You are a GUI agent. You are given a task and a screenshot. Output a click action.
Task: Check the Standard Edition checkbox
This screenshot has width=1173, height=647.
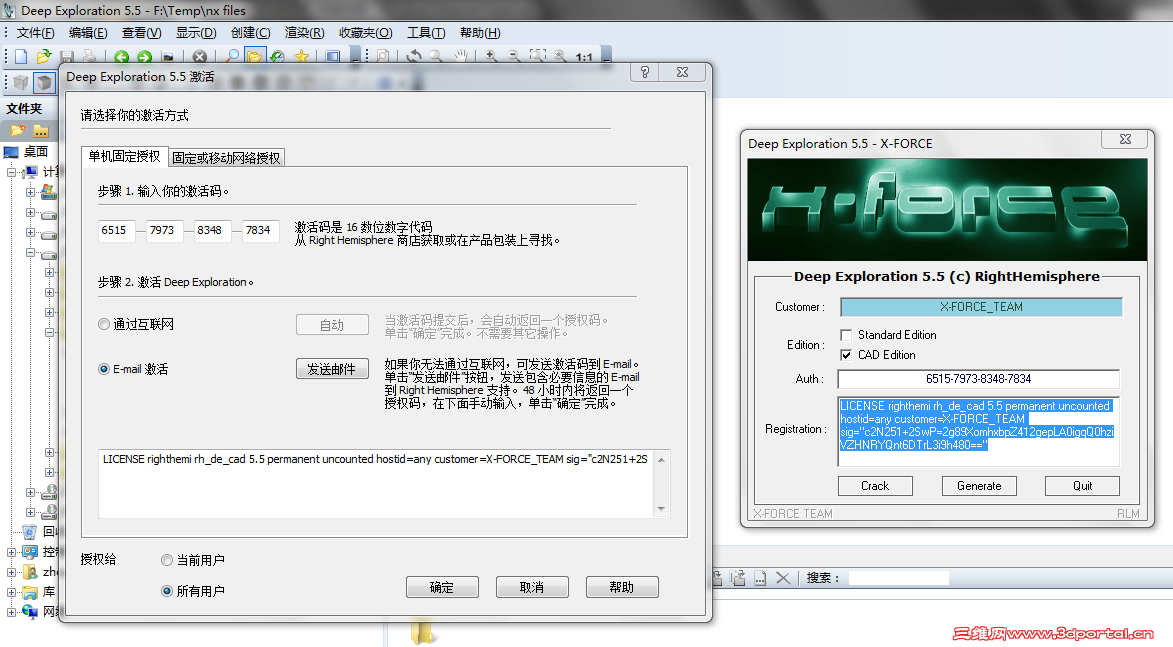click(x=846, y=334)
